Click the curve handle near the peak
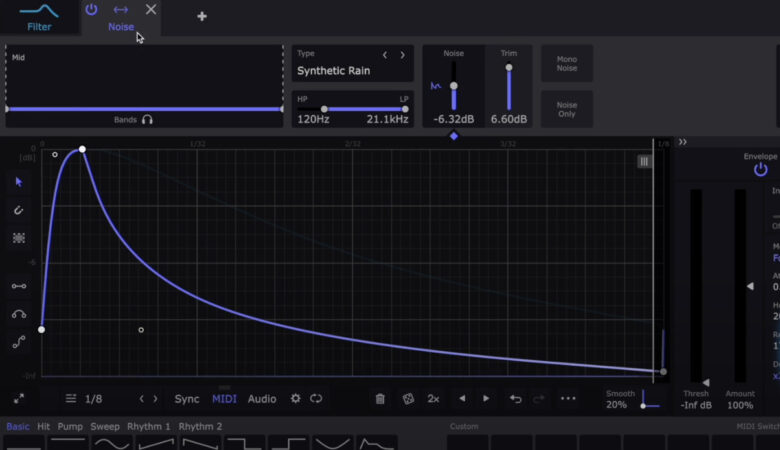The width and height of the screenshot is (780, 450). pyautogui.click(x=55, y=155)
